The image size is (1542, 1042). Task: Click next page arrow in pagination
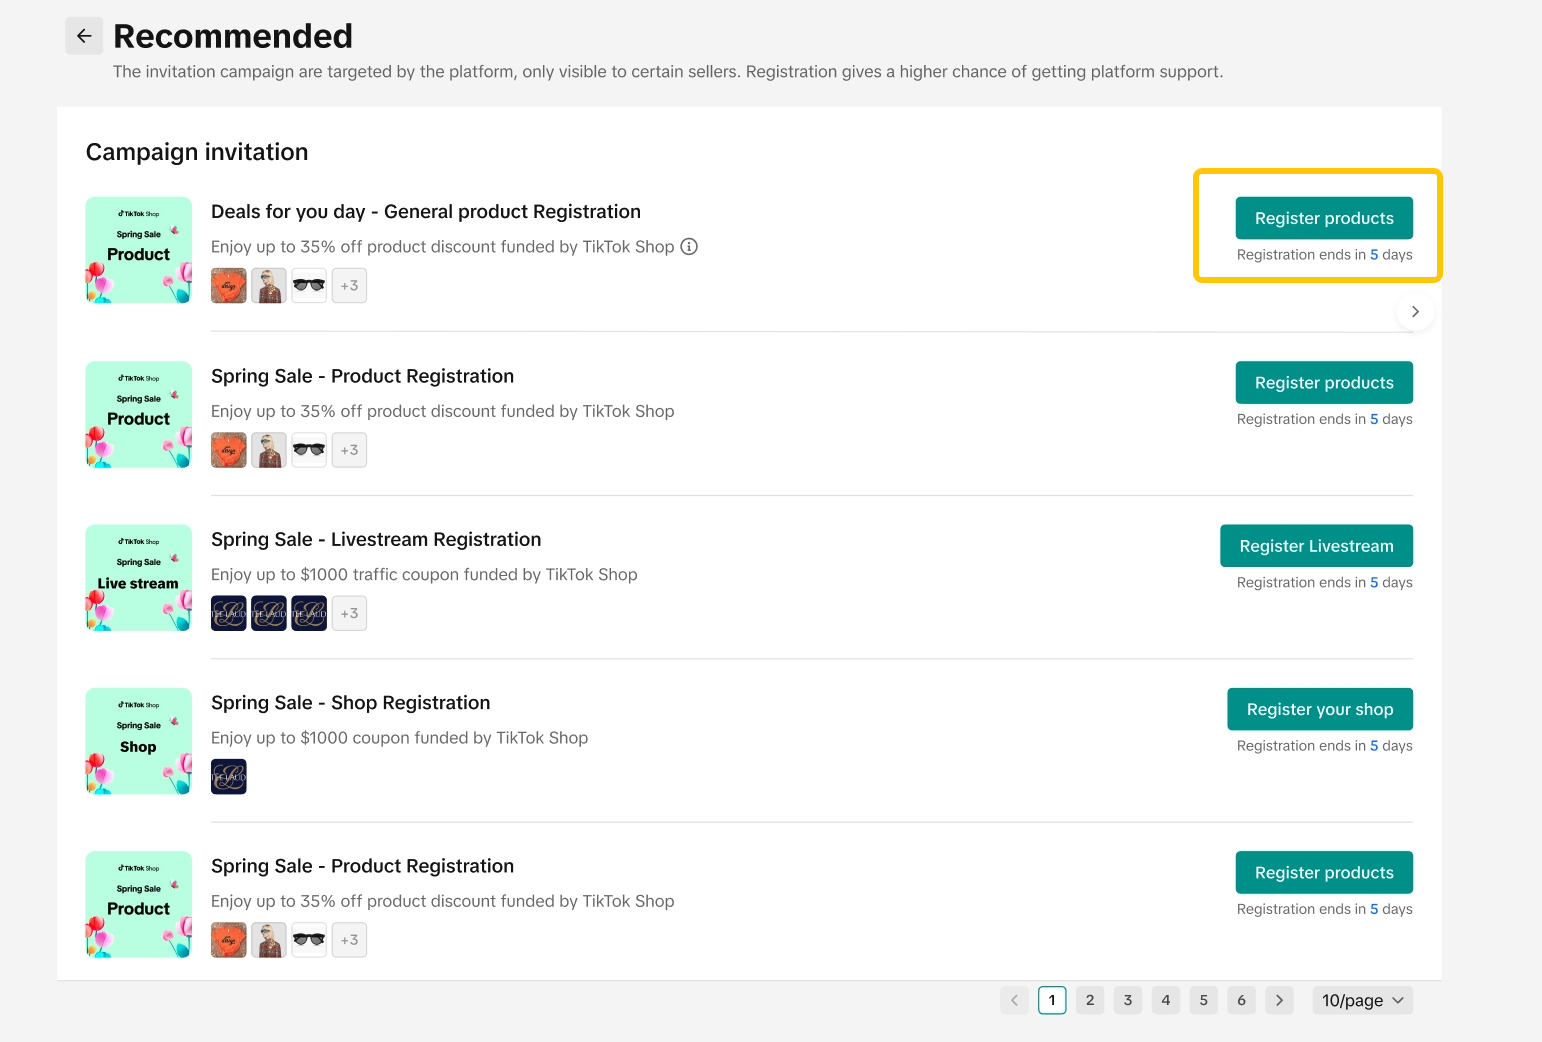pyautogui.click(x=1279, y=1000)
